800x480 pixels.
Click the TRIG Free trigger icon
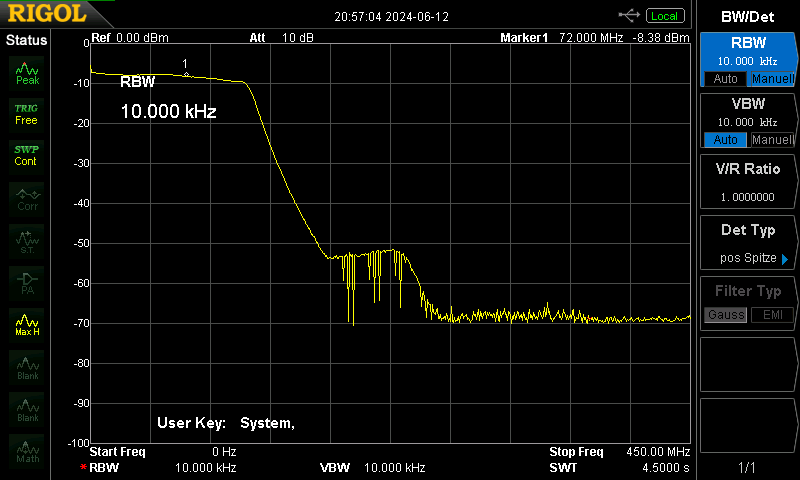tap(27, 115)
